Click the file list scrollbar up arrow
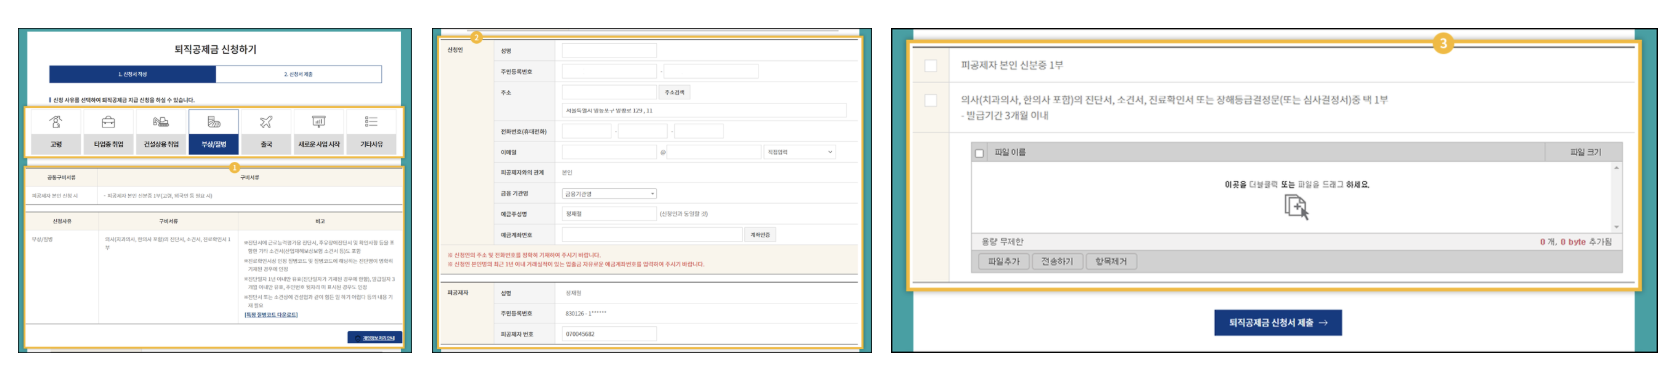Screen dimensions: 1680x380 [x=1616, y=168]
